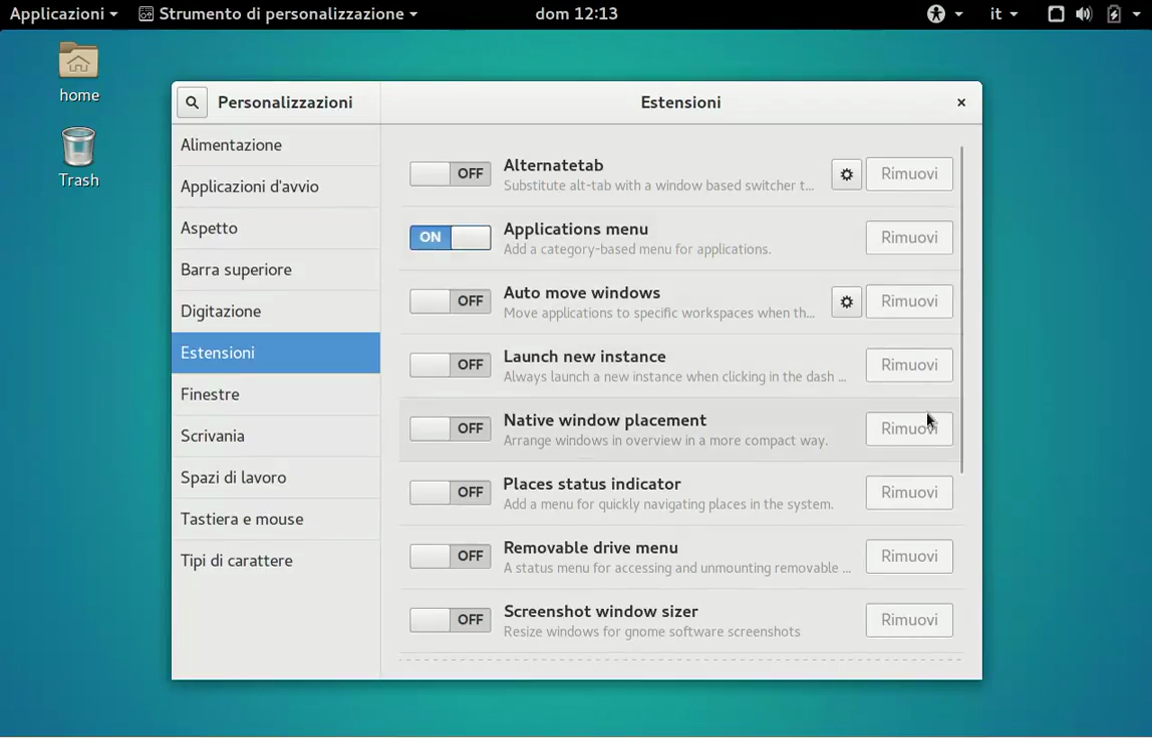Open the Applicazioni dropdown menu
The height and width of the screenshot is (738, 1152).
[x=63, y=14]
